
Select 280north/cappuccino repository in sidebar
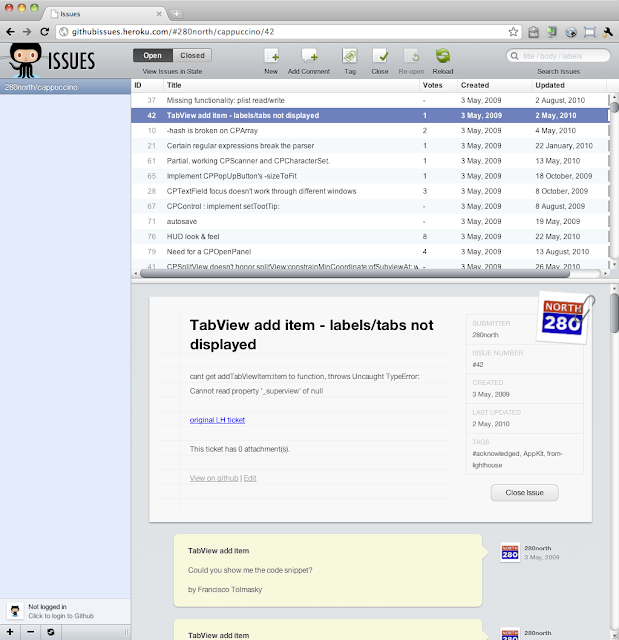(65, 87)
